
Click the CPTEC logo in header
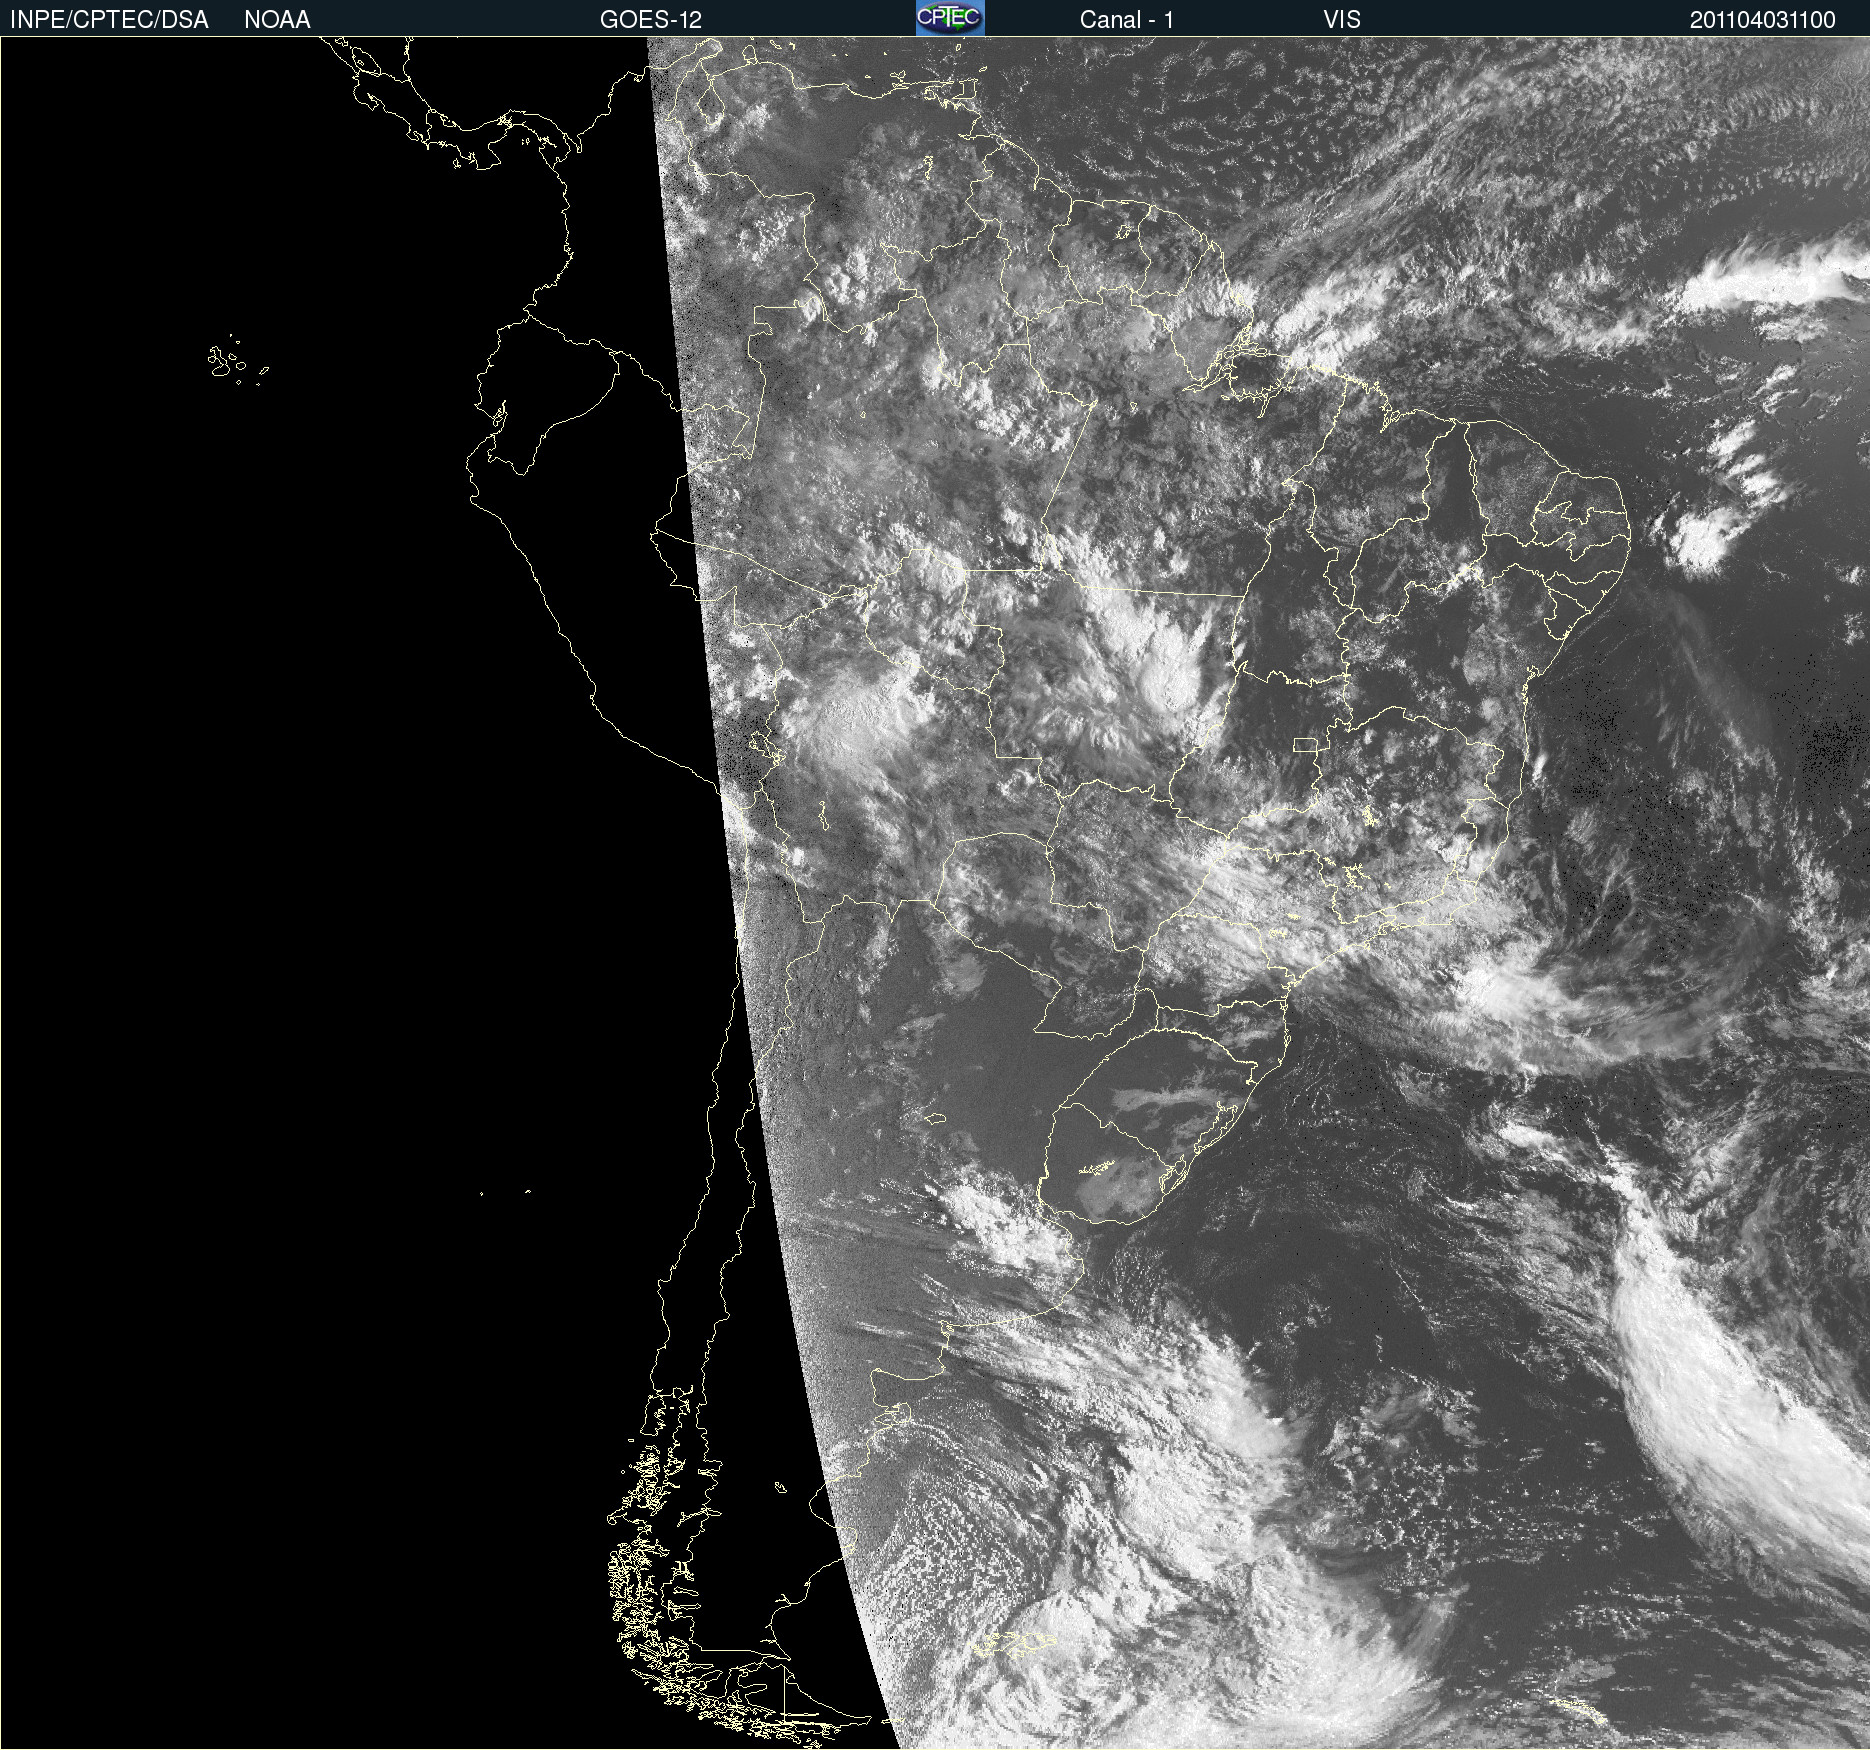[x=950, y=18]
